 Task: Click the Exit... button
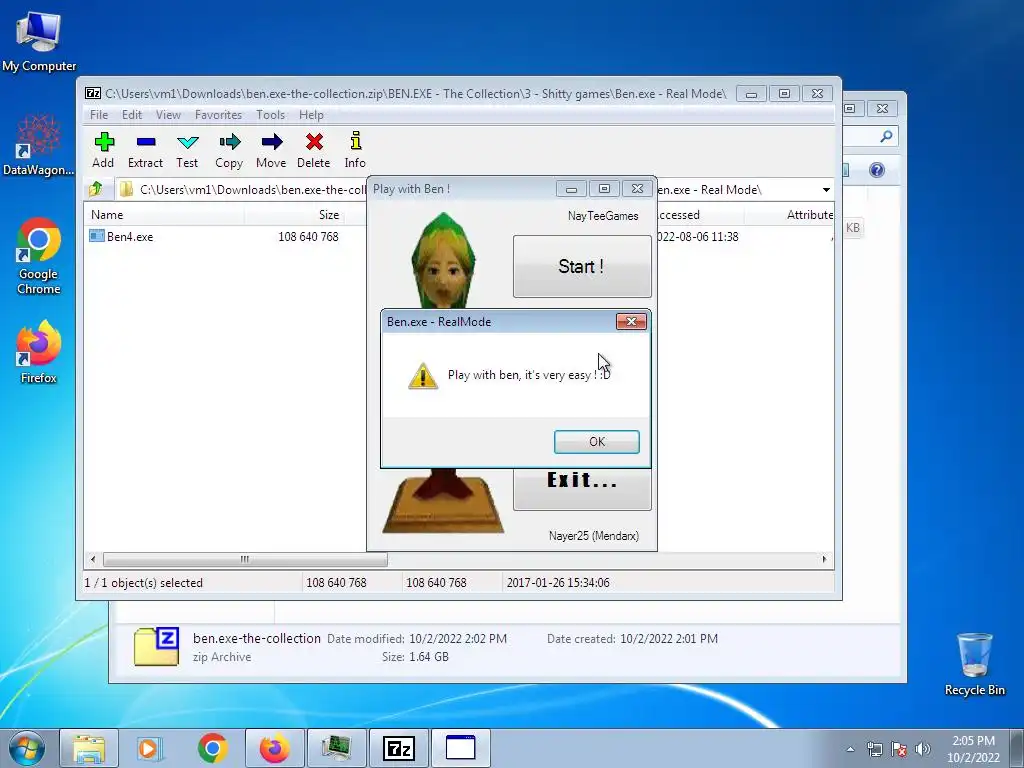click(x=582, y=488)
